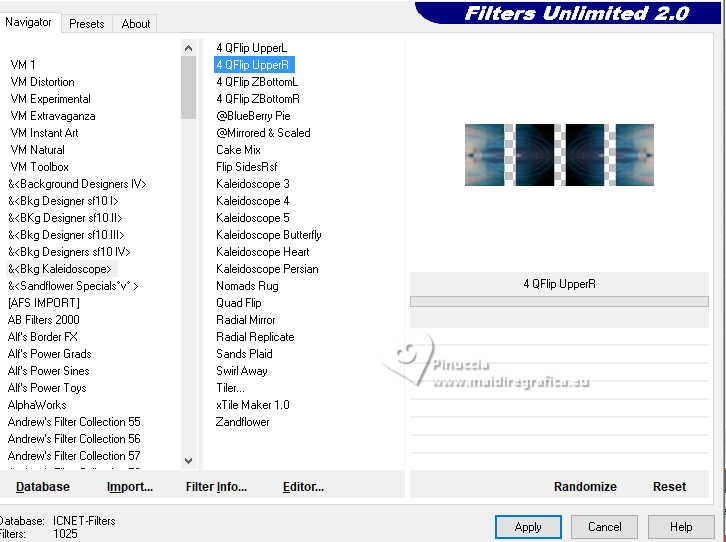
Task: Select Nomads Rug filter
Action: pos(247,286)
